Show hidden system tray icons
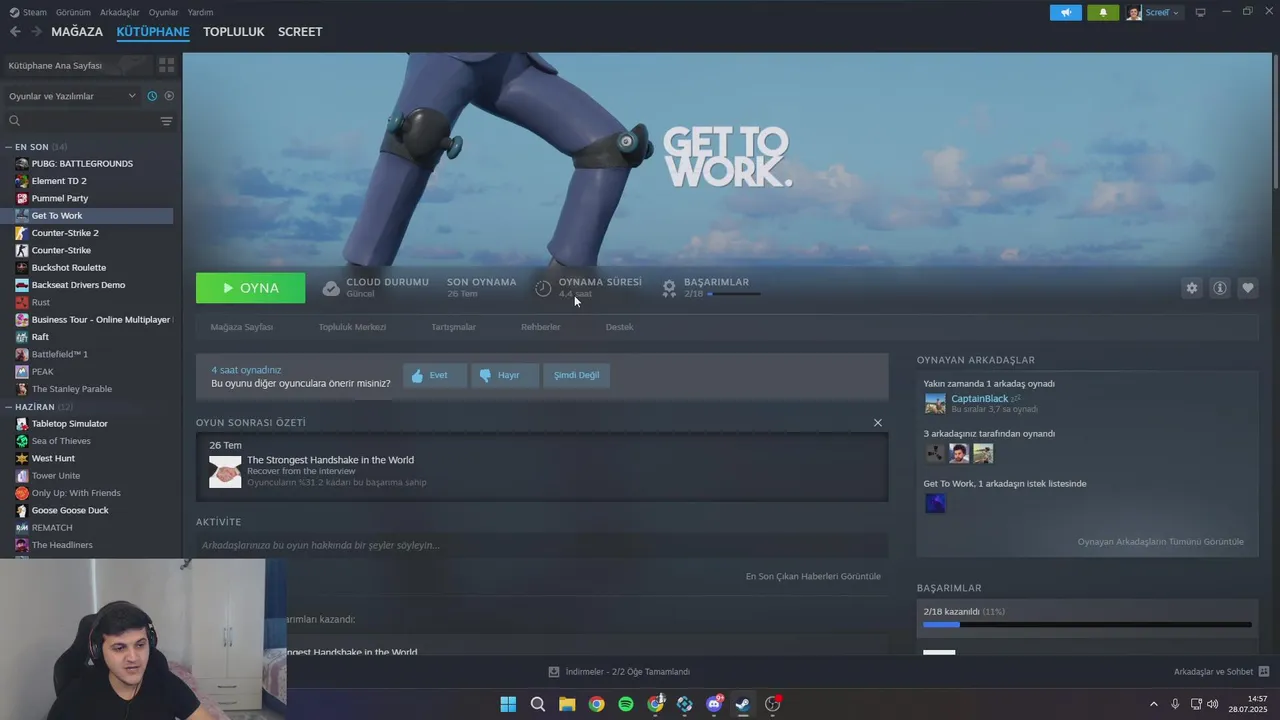 coord(1153,704)
